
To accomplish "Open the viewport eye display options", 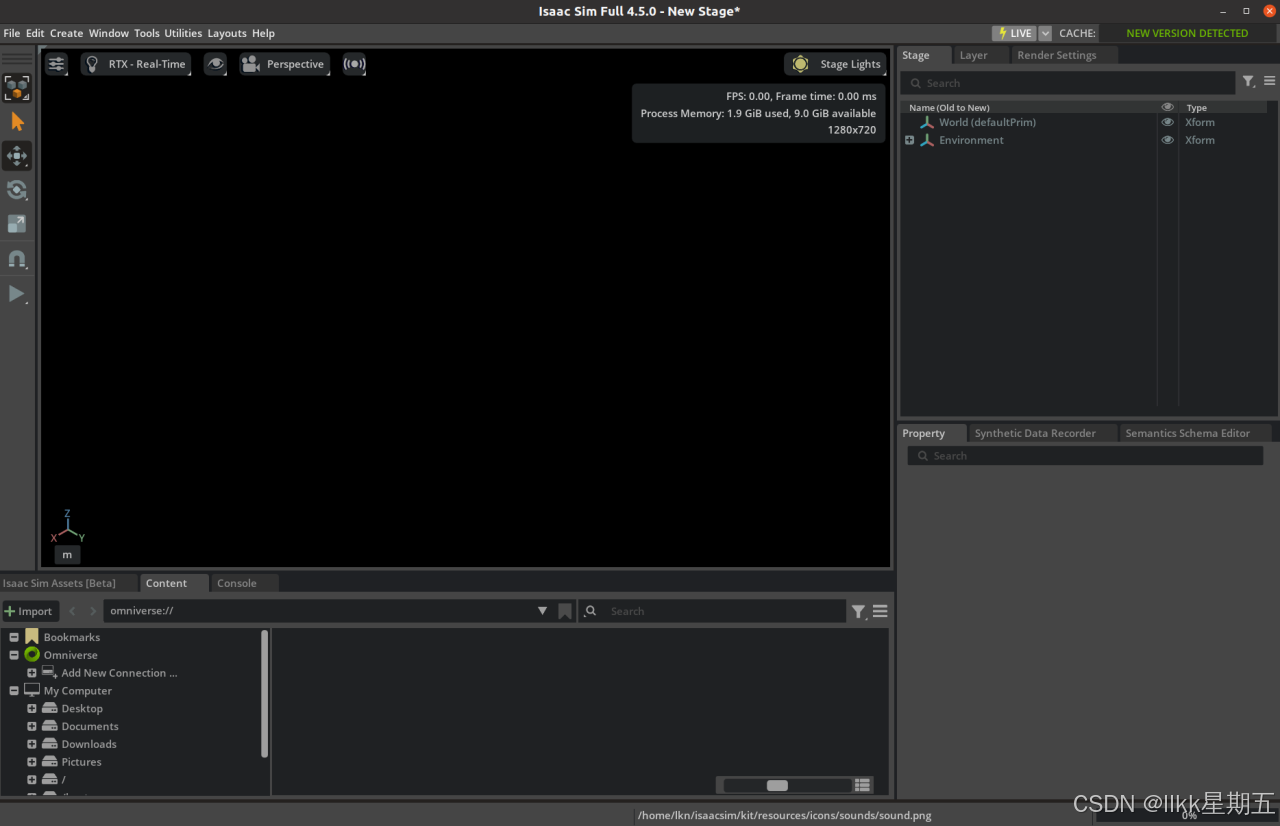I will pyautogui.click(x=215, y=64).
